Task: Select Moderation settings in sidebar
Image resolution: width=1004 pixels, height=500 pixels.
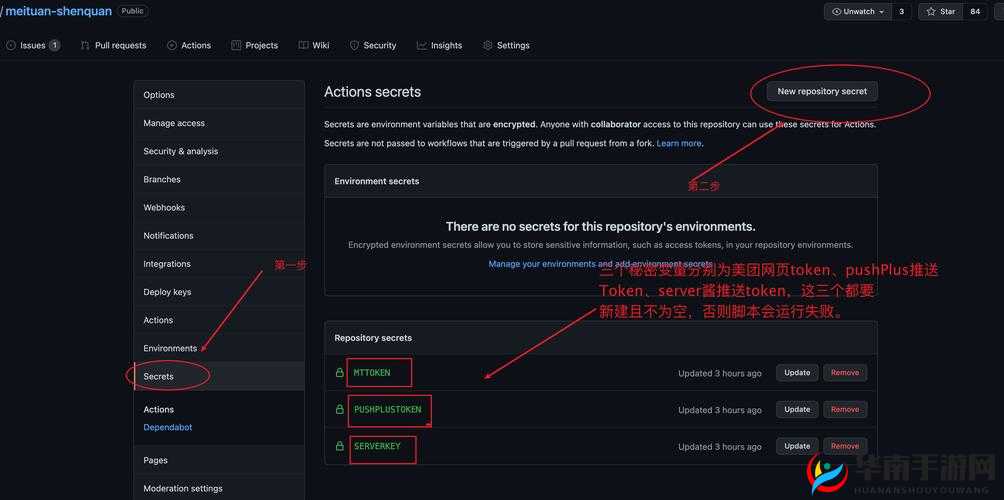Action: 219,488
